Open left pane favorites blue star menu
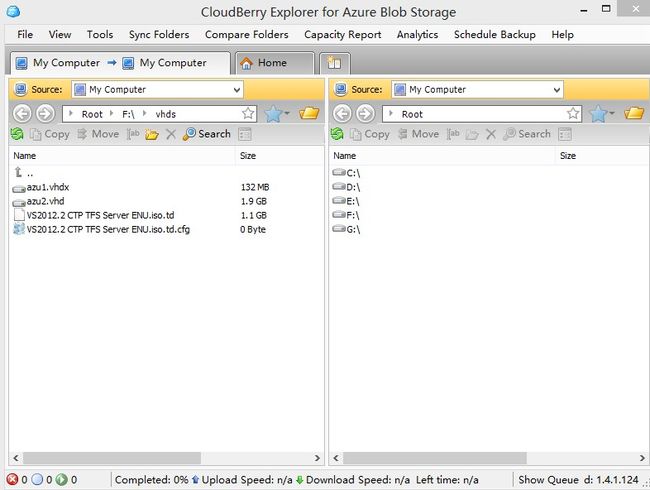This screenshot has height=490, width=650. pos(276,114)
